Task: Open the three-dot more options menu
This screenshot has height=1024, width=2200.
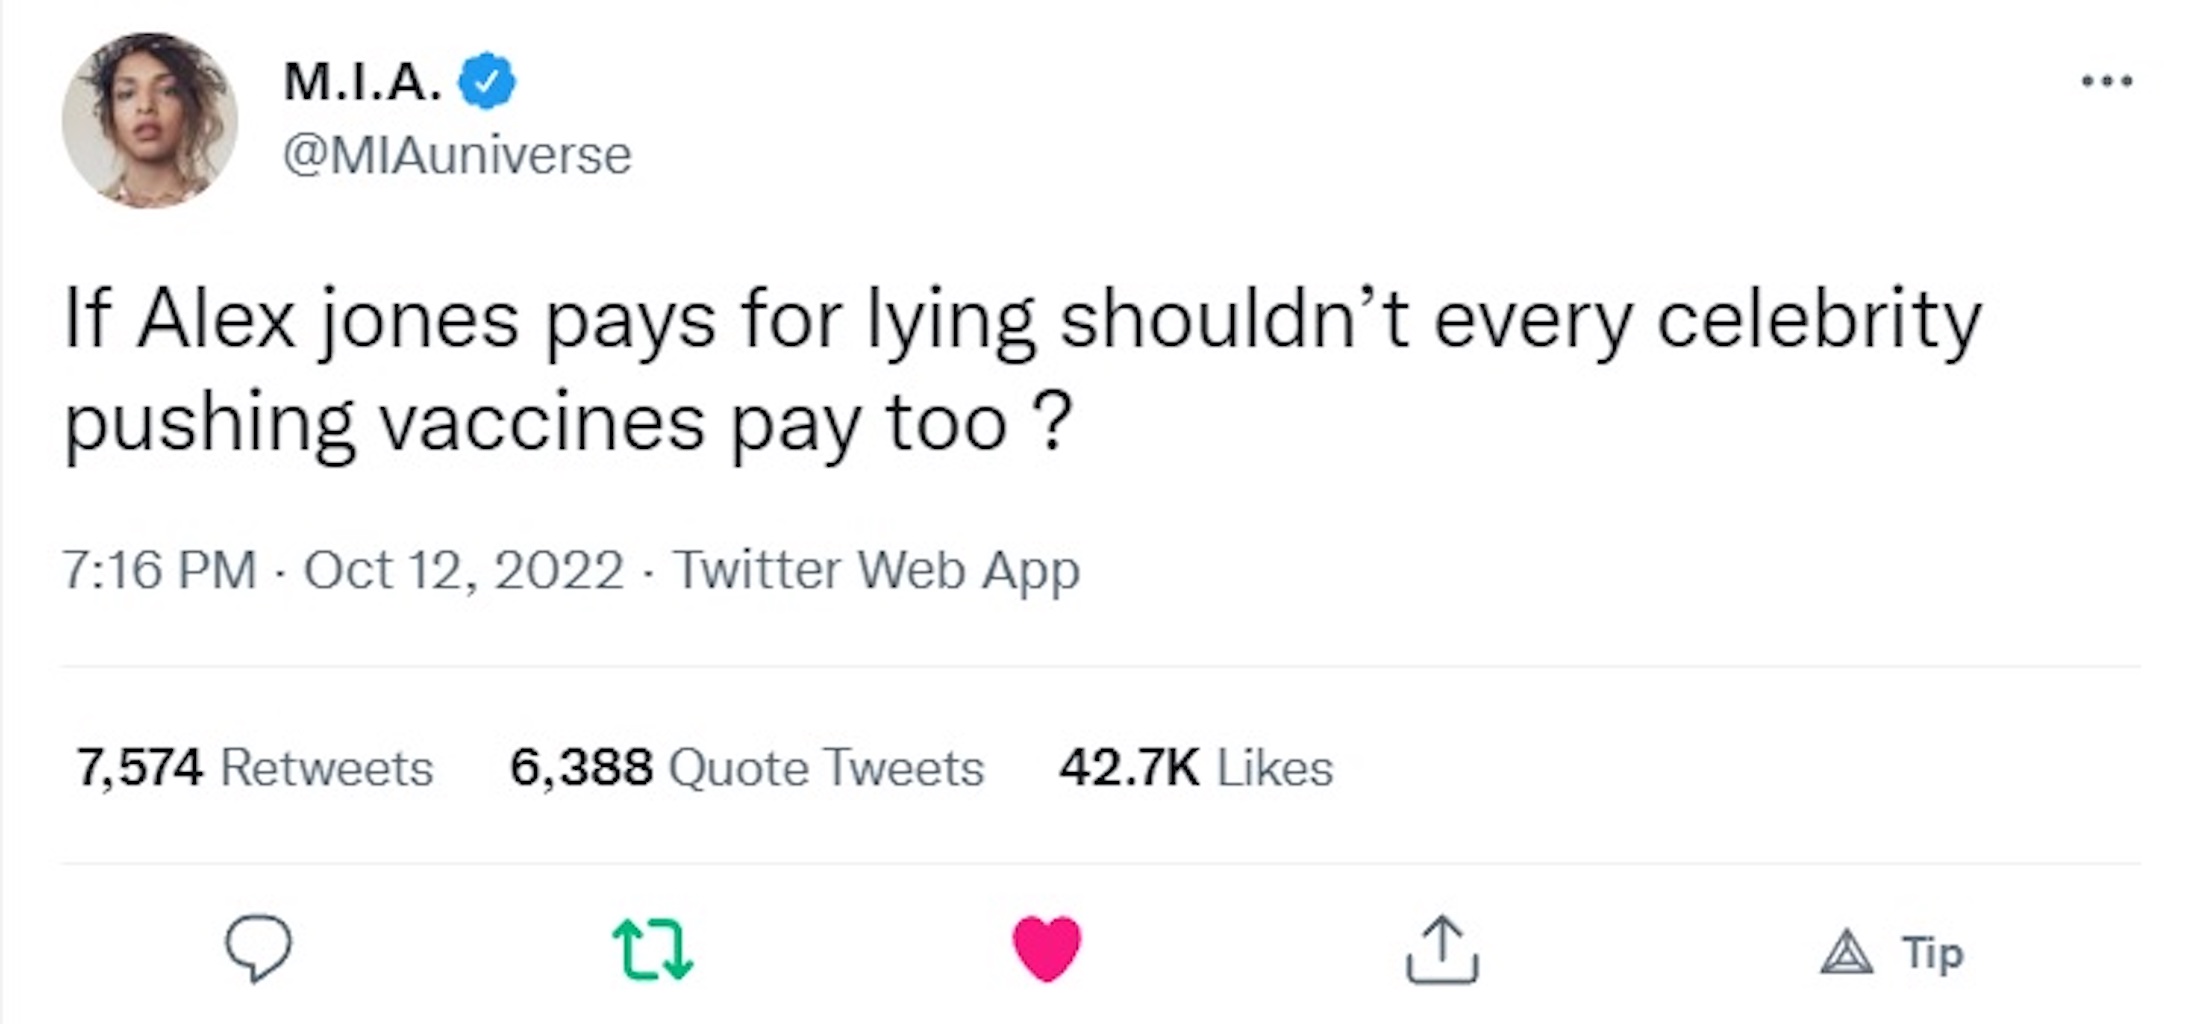Action: pos(2107,81)
